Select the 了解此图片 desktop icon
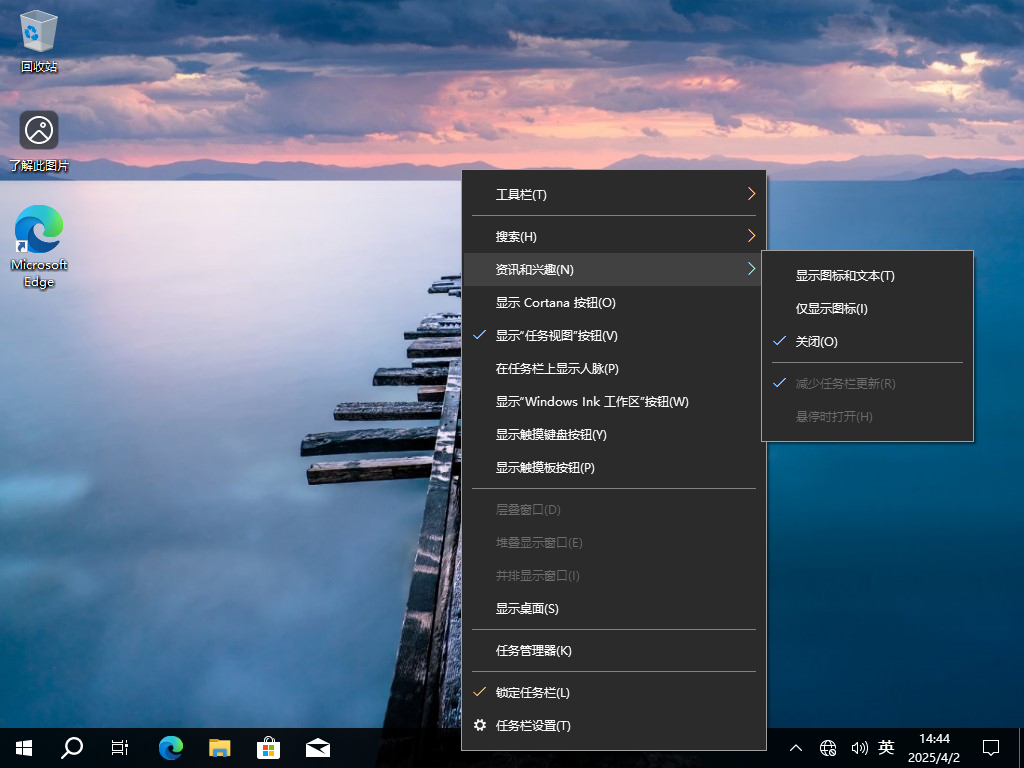1024x768 pixels. coord(39,140)
